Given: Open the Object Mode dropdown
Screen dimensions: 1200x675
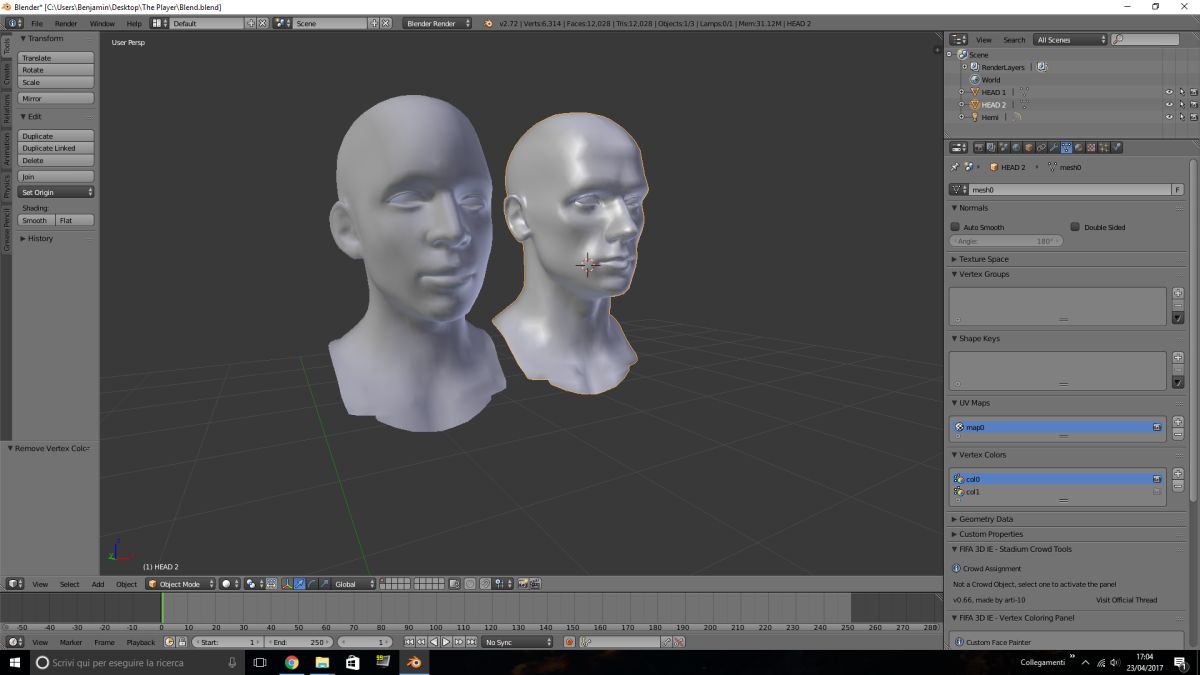Looking at the screenshot, I should pyautogui.click(x=181, y=584).
